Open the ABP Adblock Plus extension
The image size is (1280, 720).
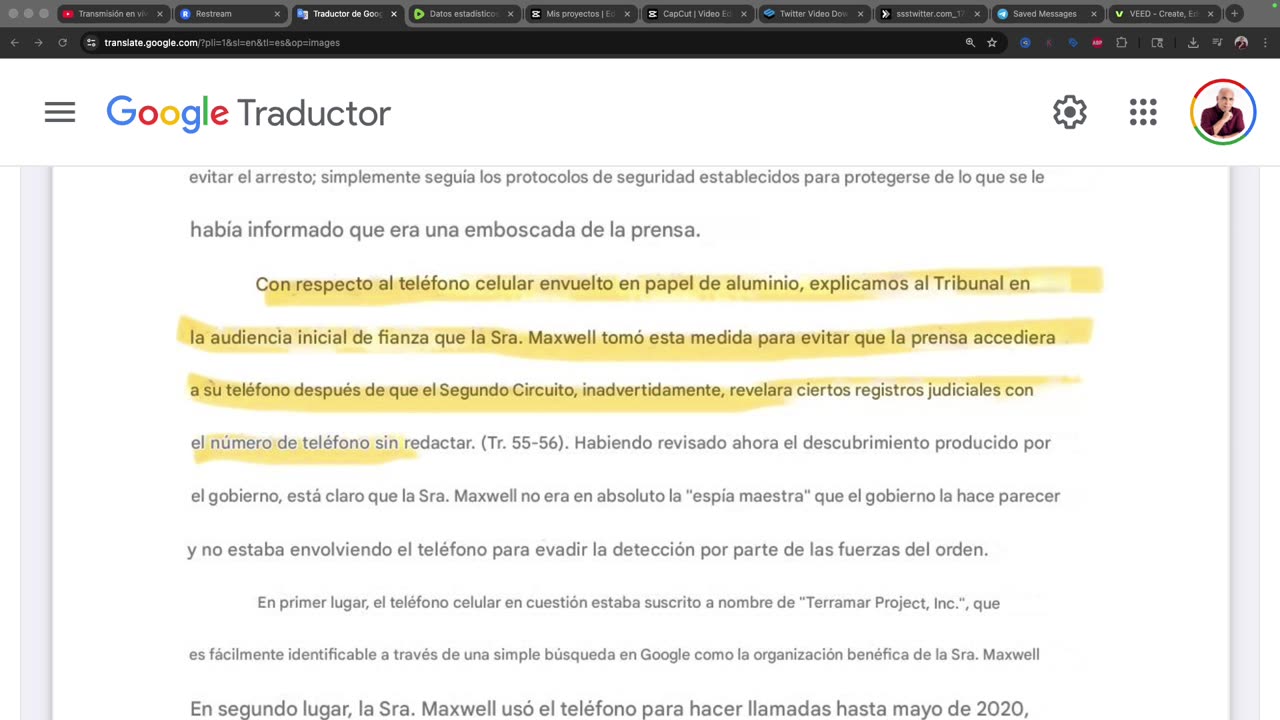pos(1097,43)
